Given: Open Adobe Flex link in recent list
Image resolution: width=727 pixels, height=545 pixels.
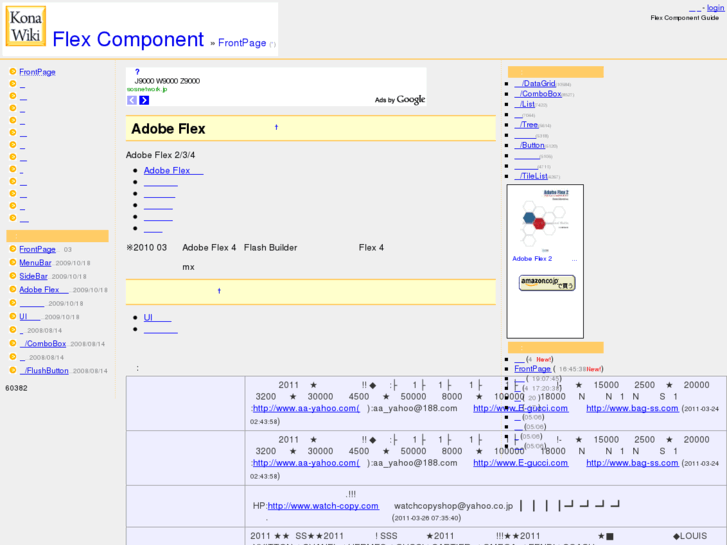Looking at the screenshot, I should tap(44, 290).
